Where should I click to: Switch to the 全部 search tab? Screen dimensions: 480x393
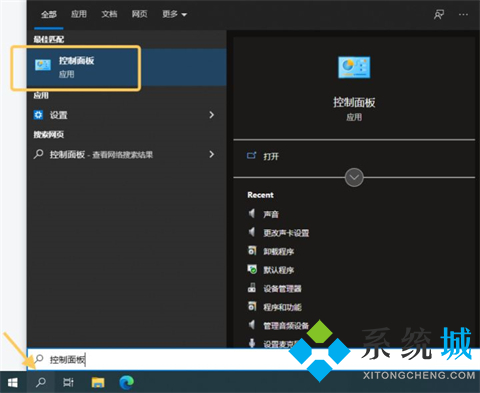coord(49,14)
